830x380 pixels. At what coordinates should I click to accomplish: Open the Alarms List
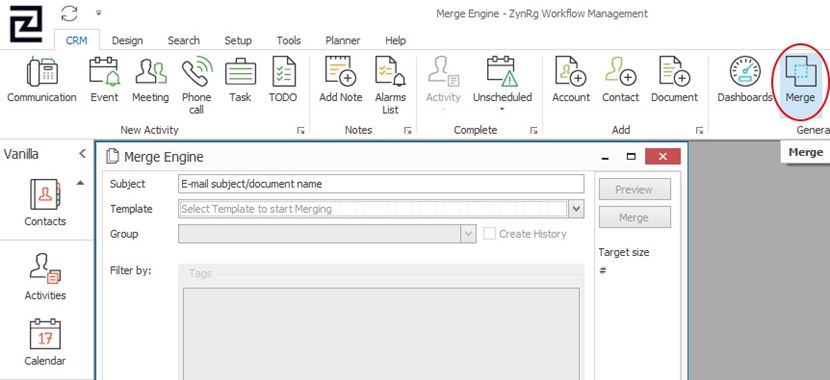click(390, 86)
